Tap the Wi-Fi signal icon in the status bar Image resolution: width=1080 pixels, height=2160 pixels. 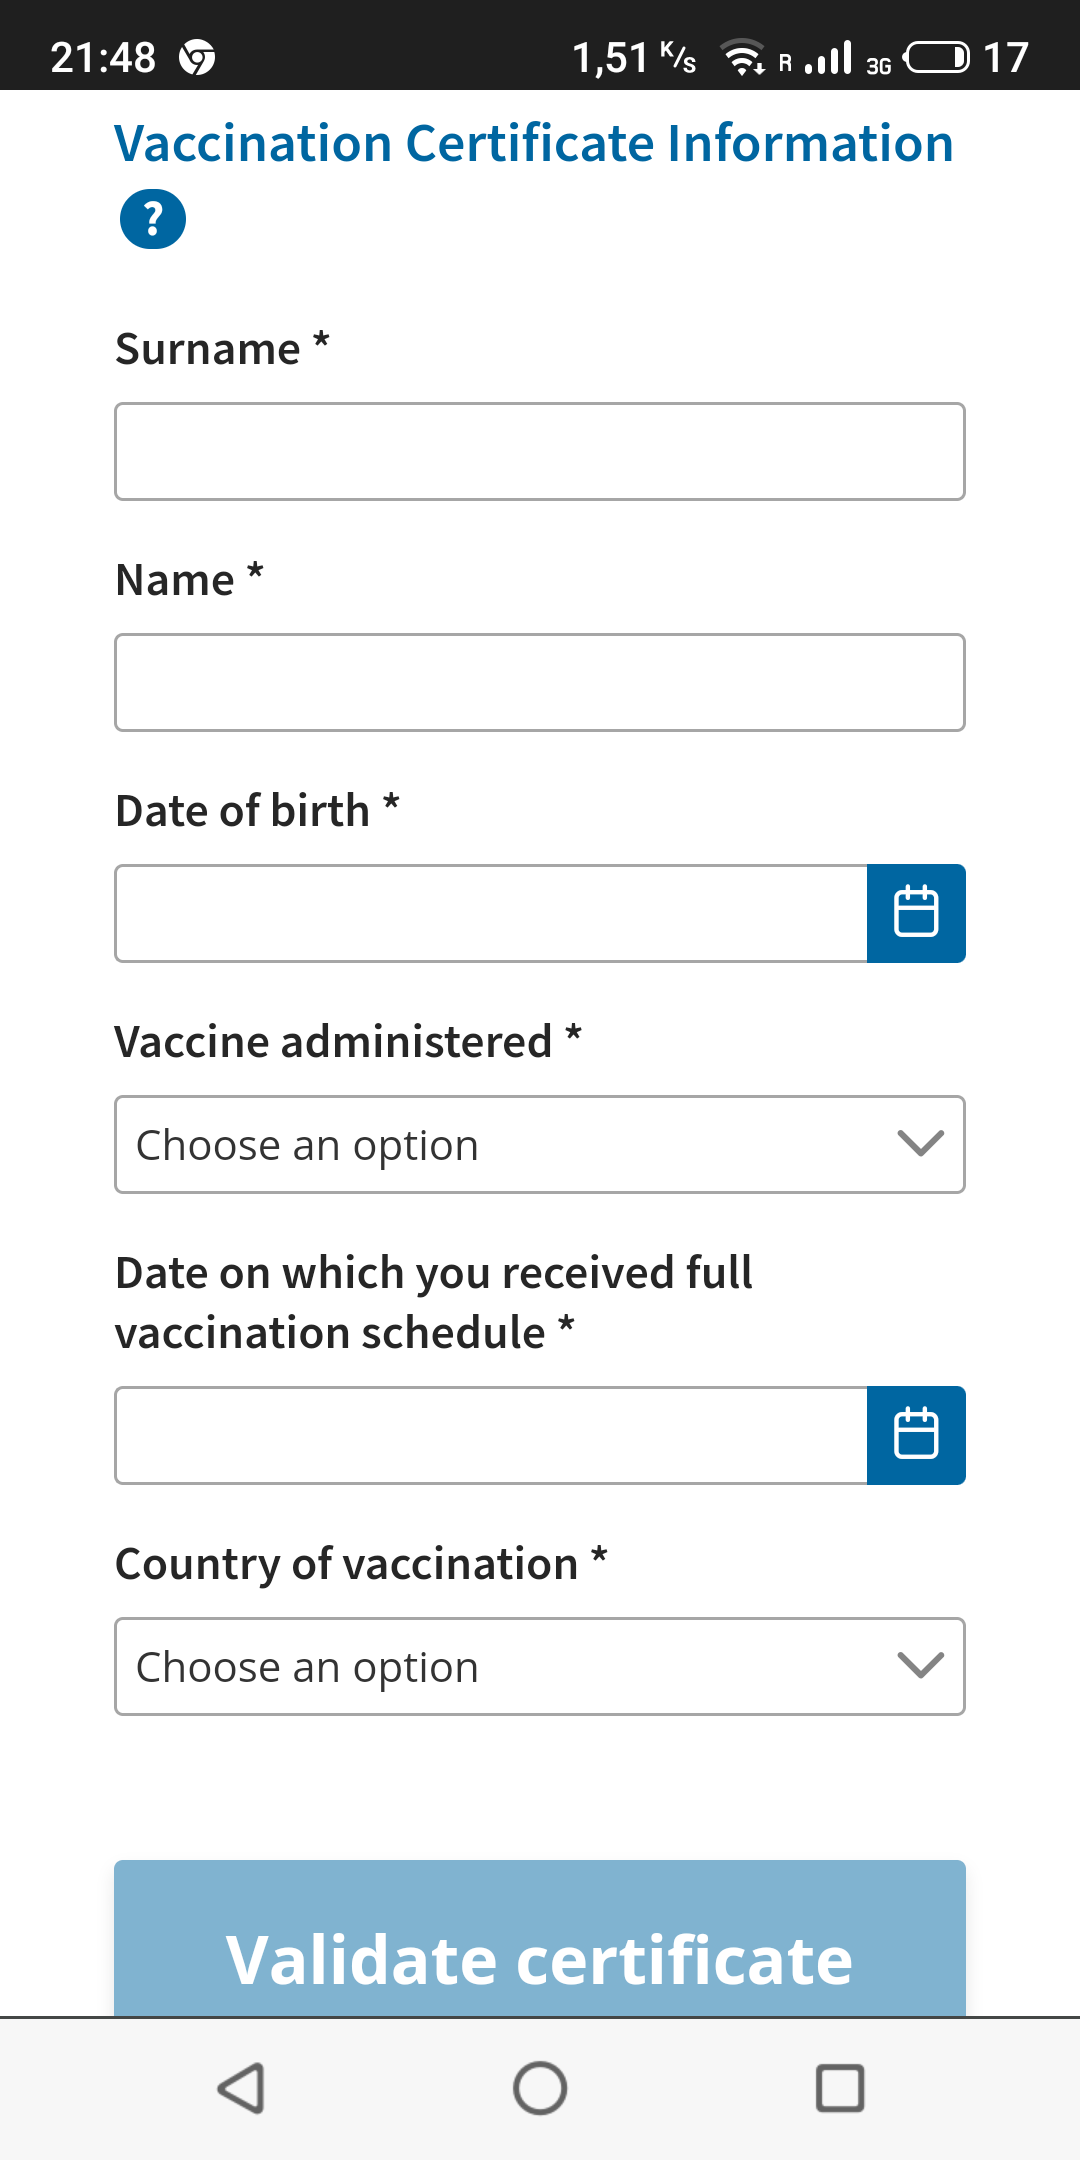[x=743, y=58]
